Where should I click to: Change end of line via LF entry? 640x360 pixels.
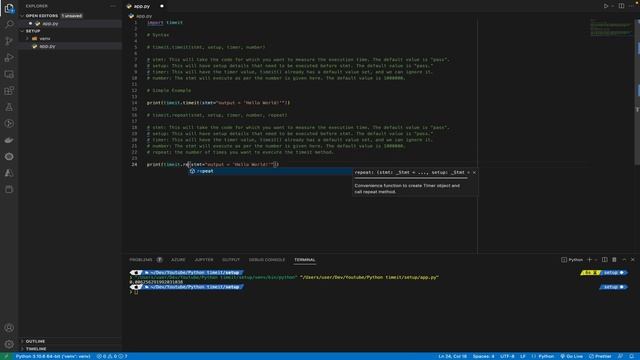(522, 356)
